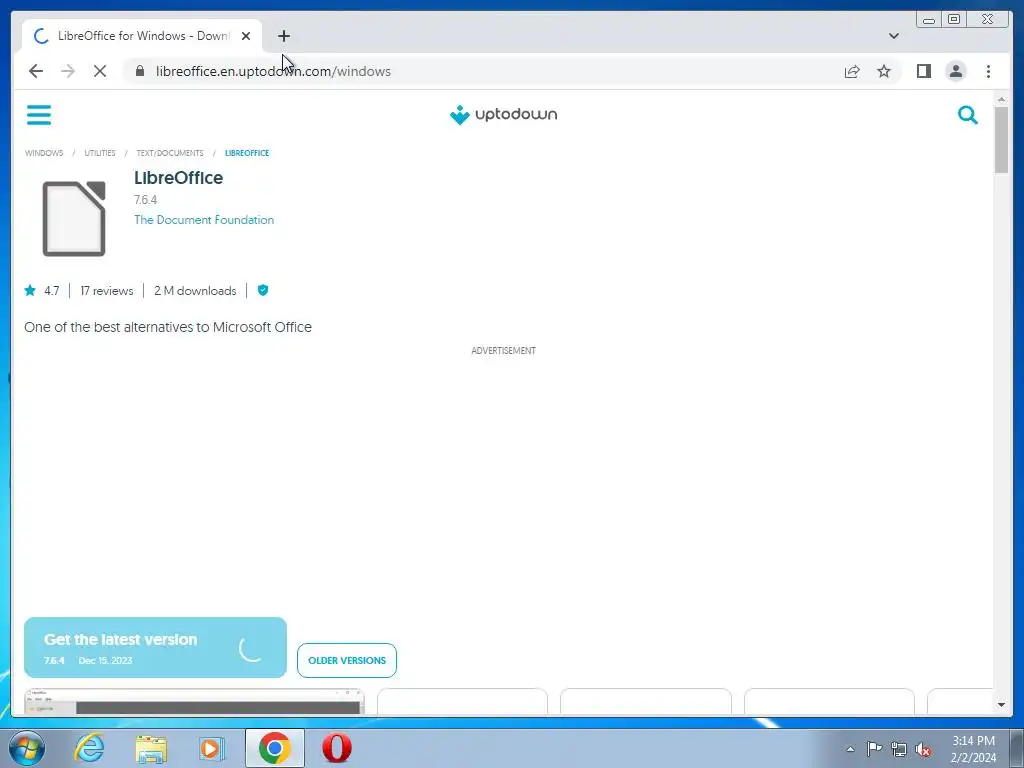Click Get the latest version button
1024x768 pixels.
[155, 647]
